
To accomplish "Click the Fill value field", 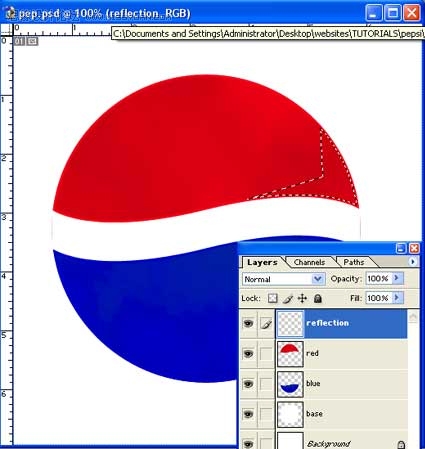I will coord(379,298).
